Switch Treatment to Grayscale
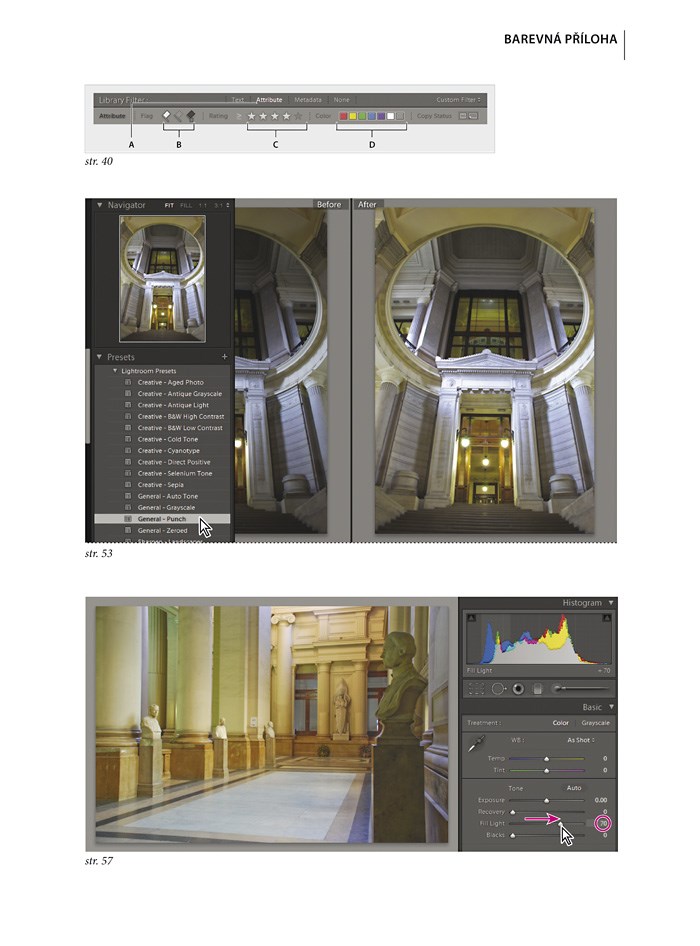 coord(595,723)
